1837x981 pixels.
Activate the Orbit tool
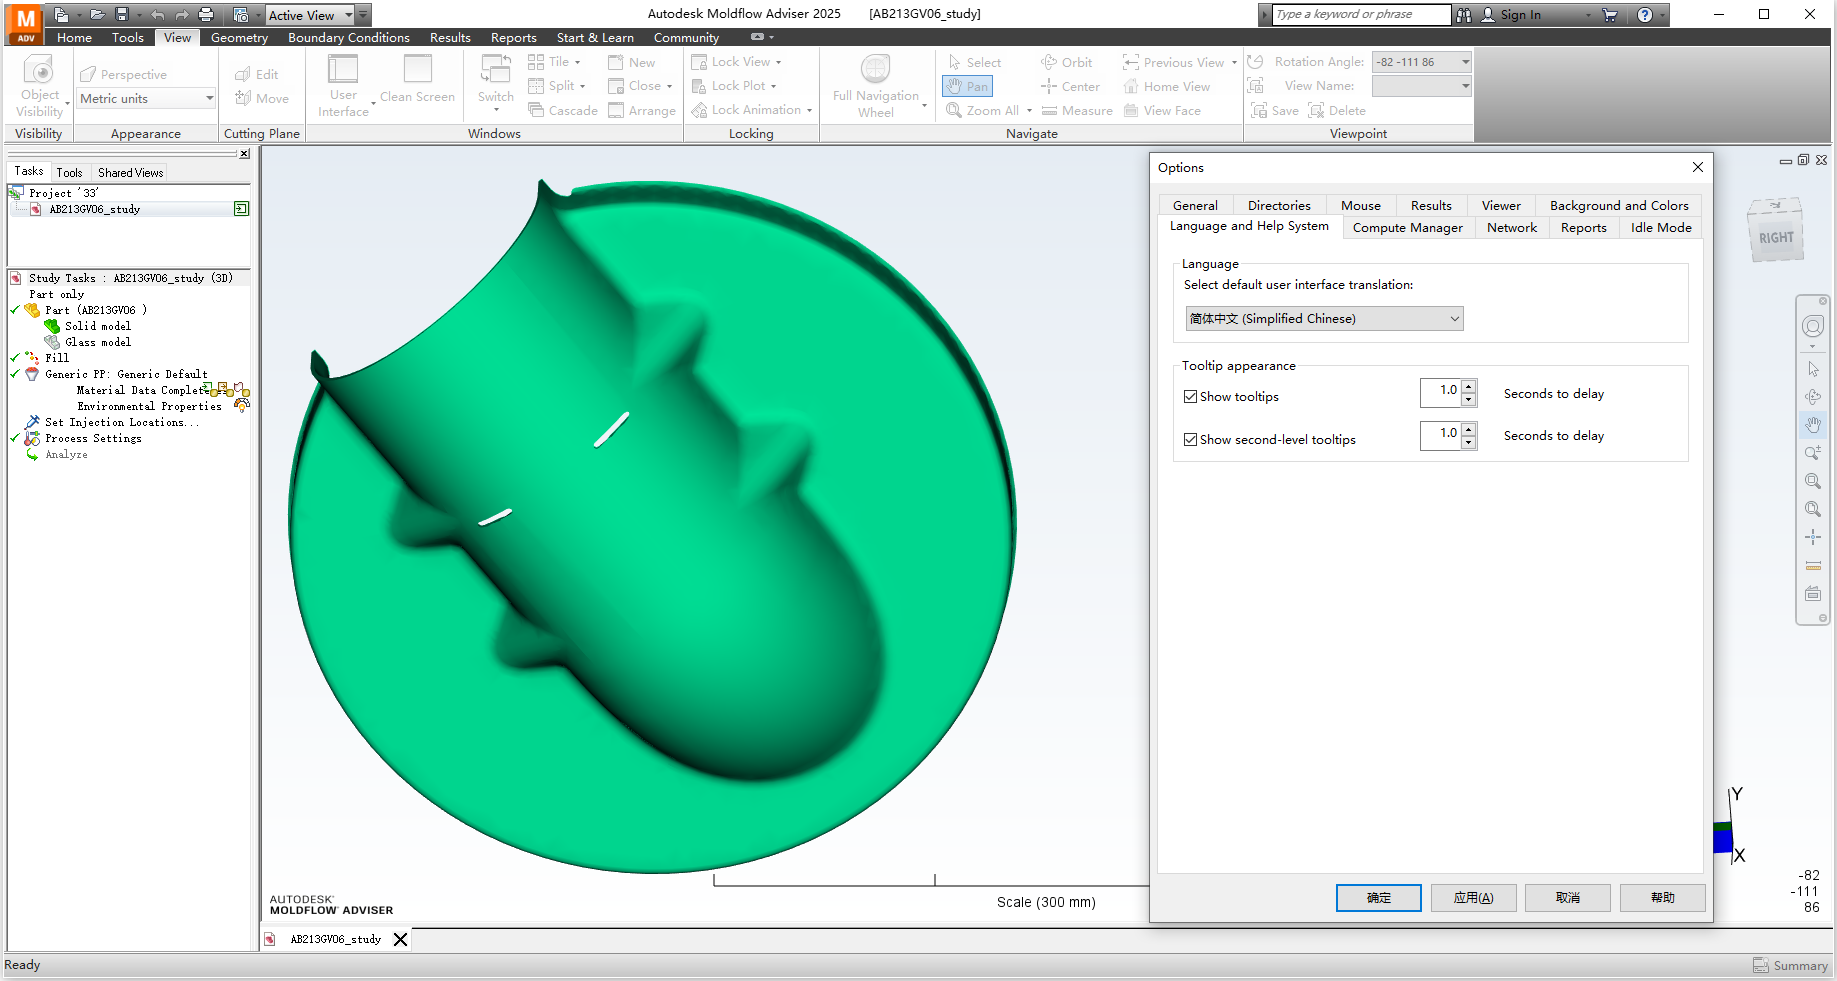(1067, 62)
